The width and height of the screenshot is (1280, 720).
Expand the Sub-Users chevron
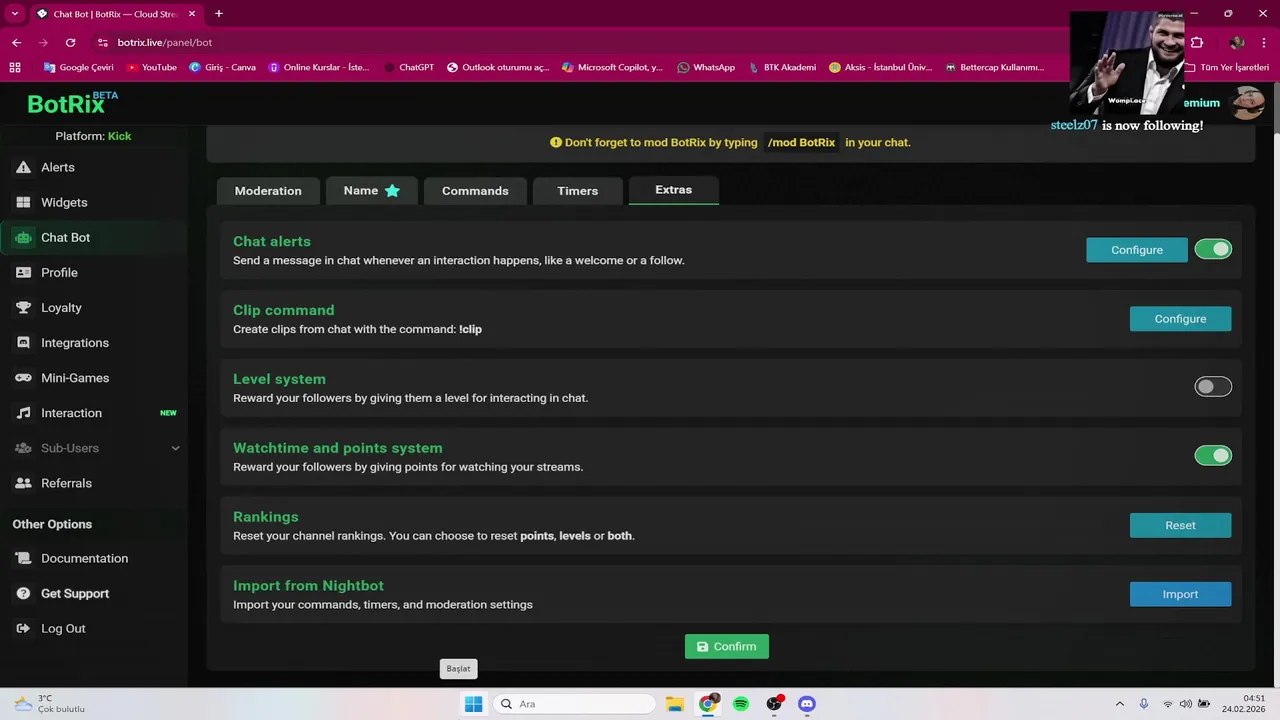(175, 449)
